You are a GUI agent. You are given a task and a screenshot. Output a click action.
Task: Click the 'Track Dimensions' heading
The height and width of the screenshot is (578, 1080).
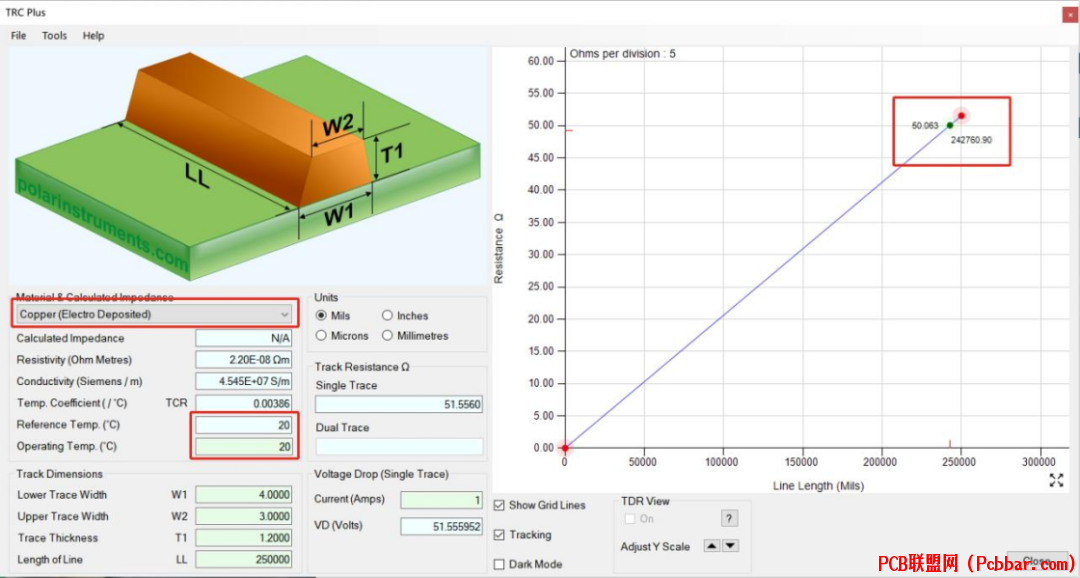[60, 474]
